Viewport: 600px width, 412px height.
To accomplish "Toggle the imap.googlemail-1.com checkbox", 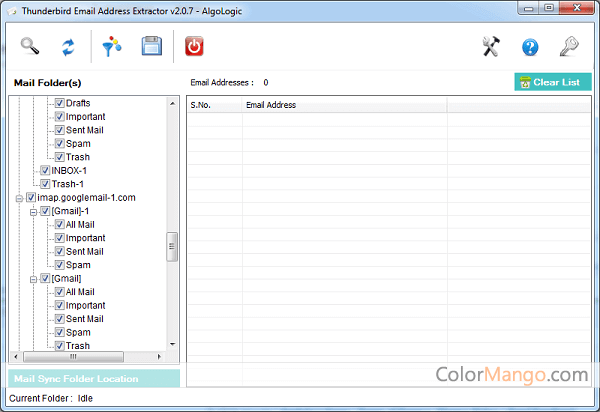I will (31, 197).
